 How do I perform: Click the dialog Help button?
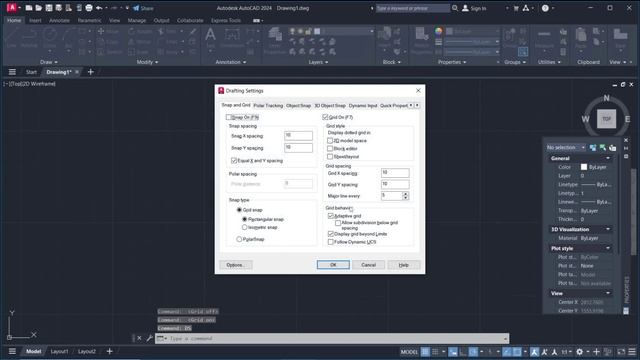point(404,265)
